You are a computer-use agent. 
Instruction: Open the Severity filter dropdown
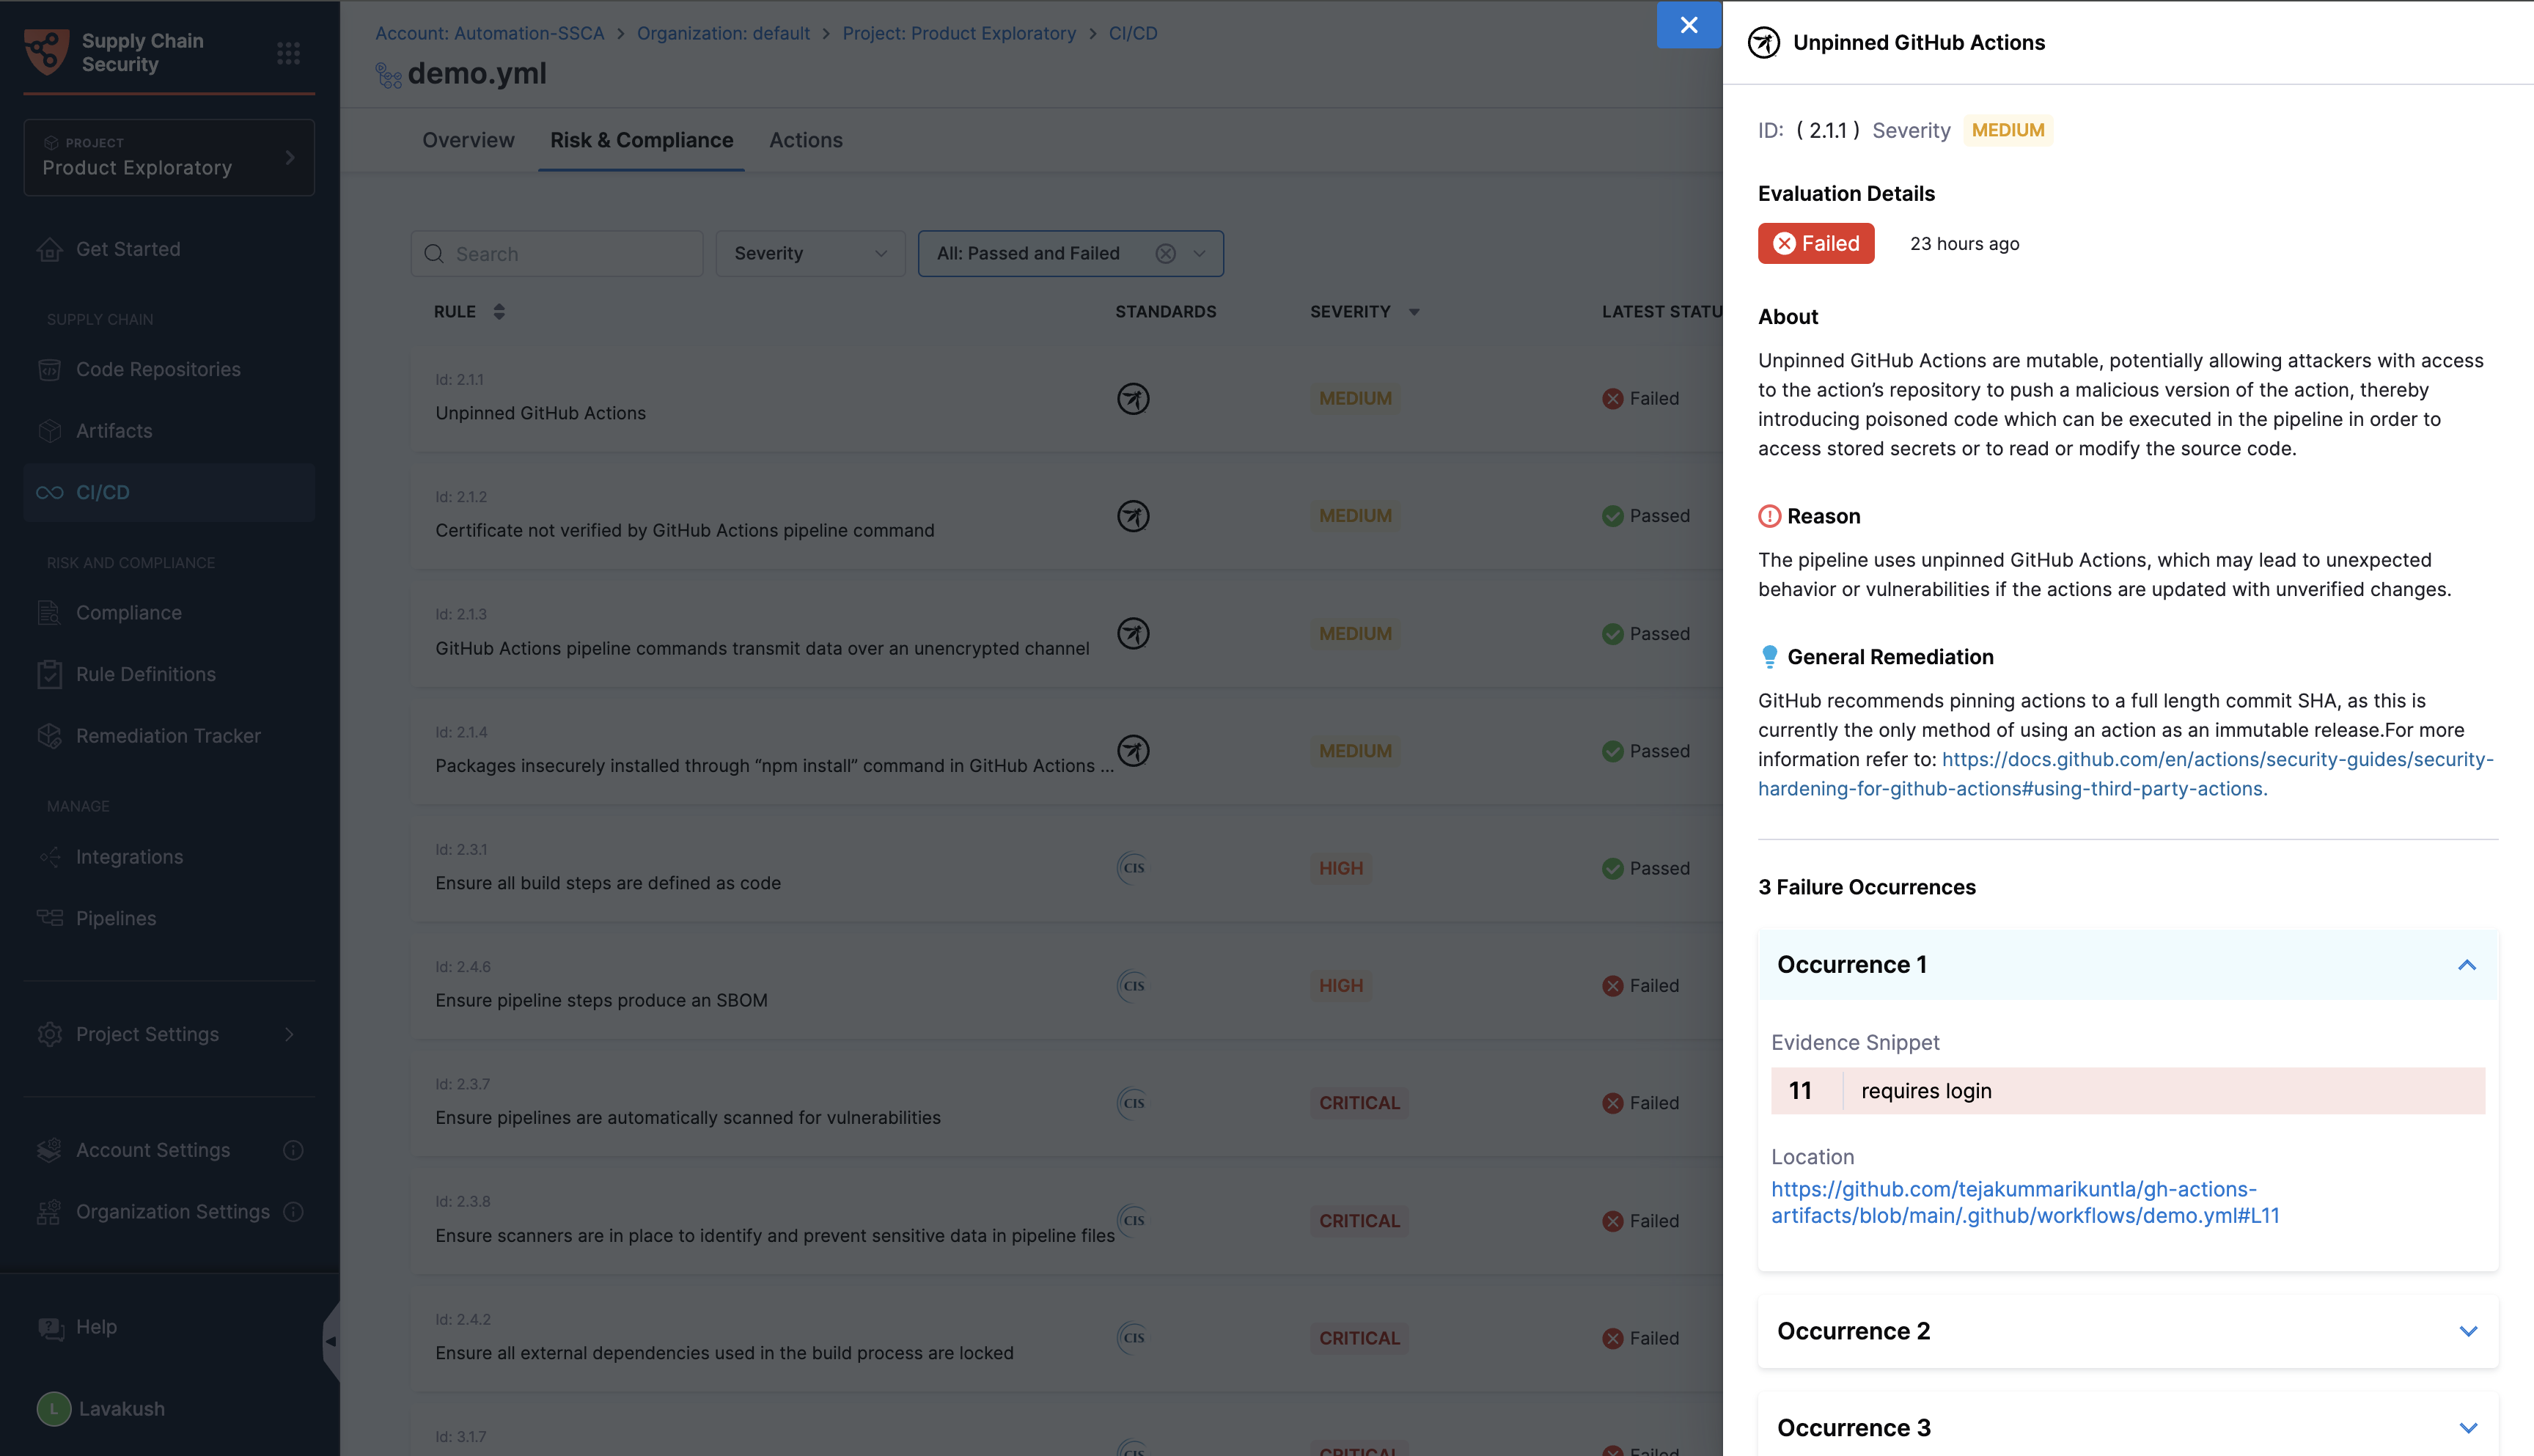(810, 254)
